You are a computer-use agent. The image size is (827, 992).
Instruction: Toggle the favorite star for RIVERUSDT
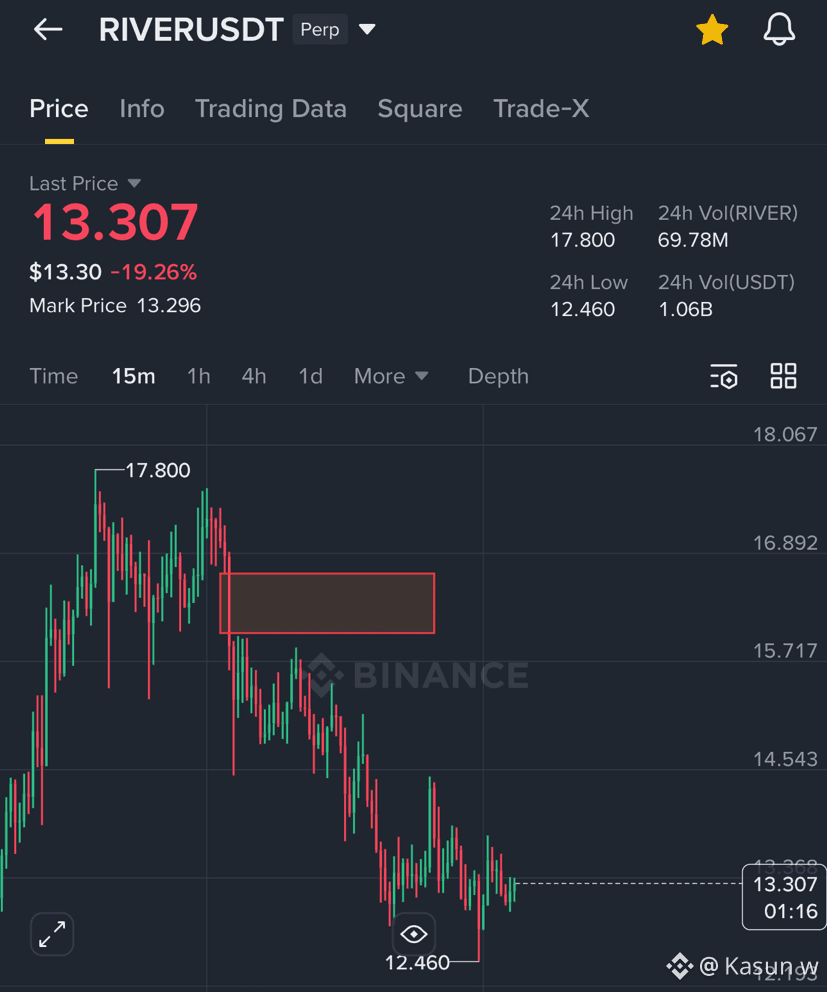(712, 30)
